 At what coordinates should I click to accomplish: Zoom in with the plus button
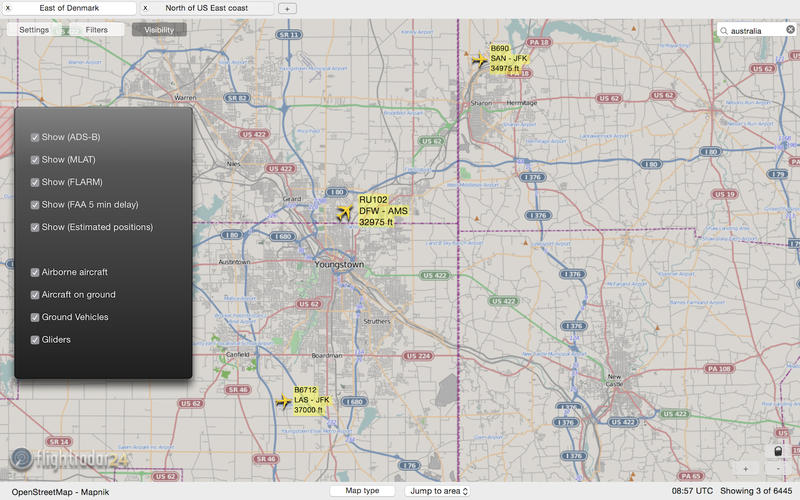tap(745, 468)
